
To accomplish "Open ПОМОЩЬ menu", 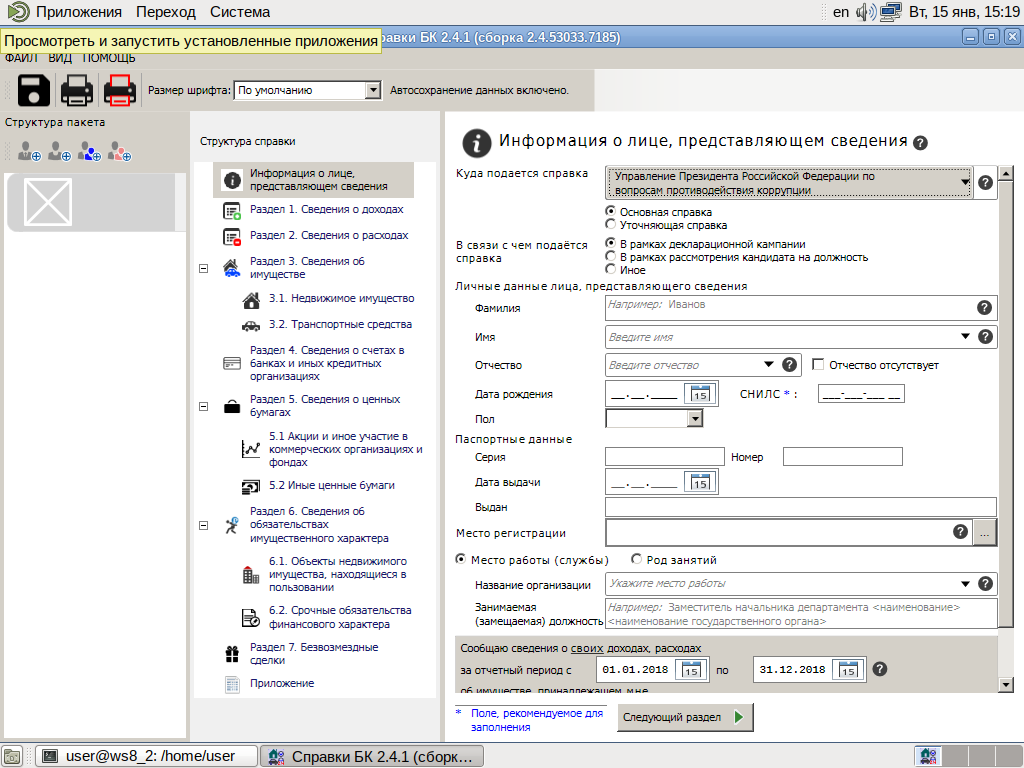I will click(x=109, y=58).
